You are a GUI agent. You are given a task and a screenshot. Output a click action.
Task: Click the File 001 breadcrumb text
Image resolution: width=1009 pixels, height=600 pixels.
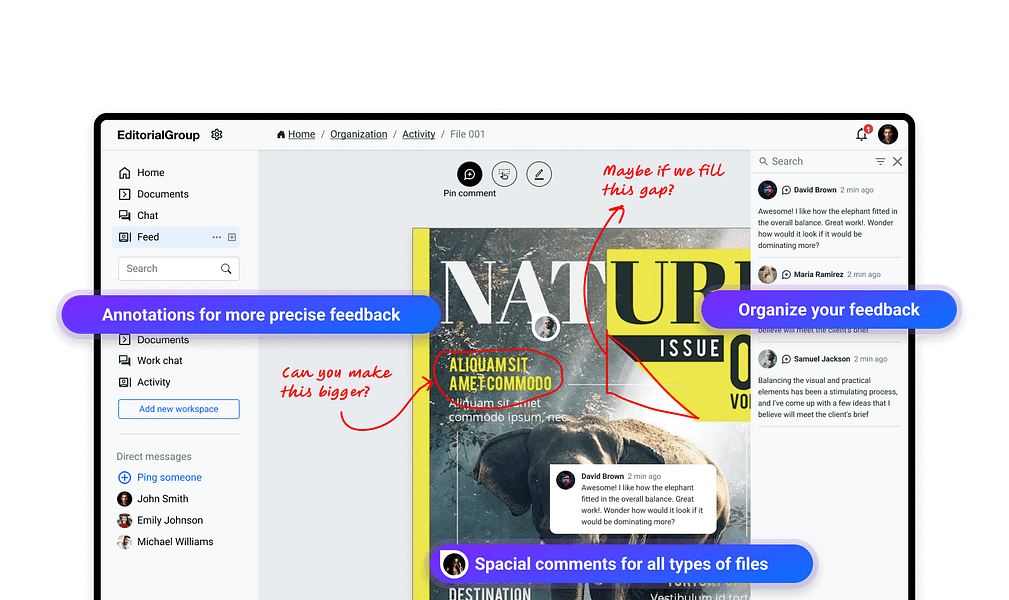tap(467, 134)
